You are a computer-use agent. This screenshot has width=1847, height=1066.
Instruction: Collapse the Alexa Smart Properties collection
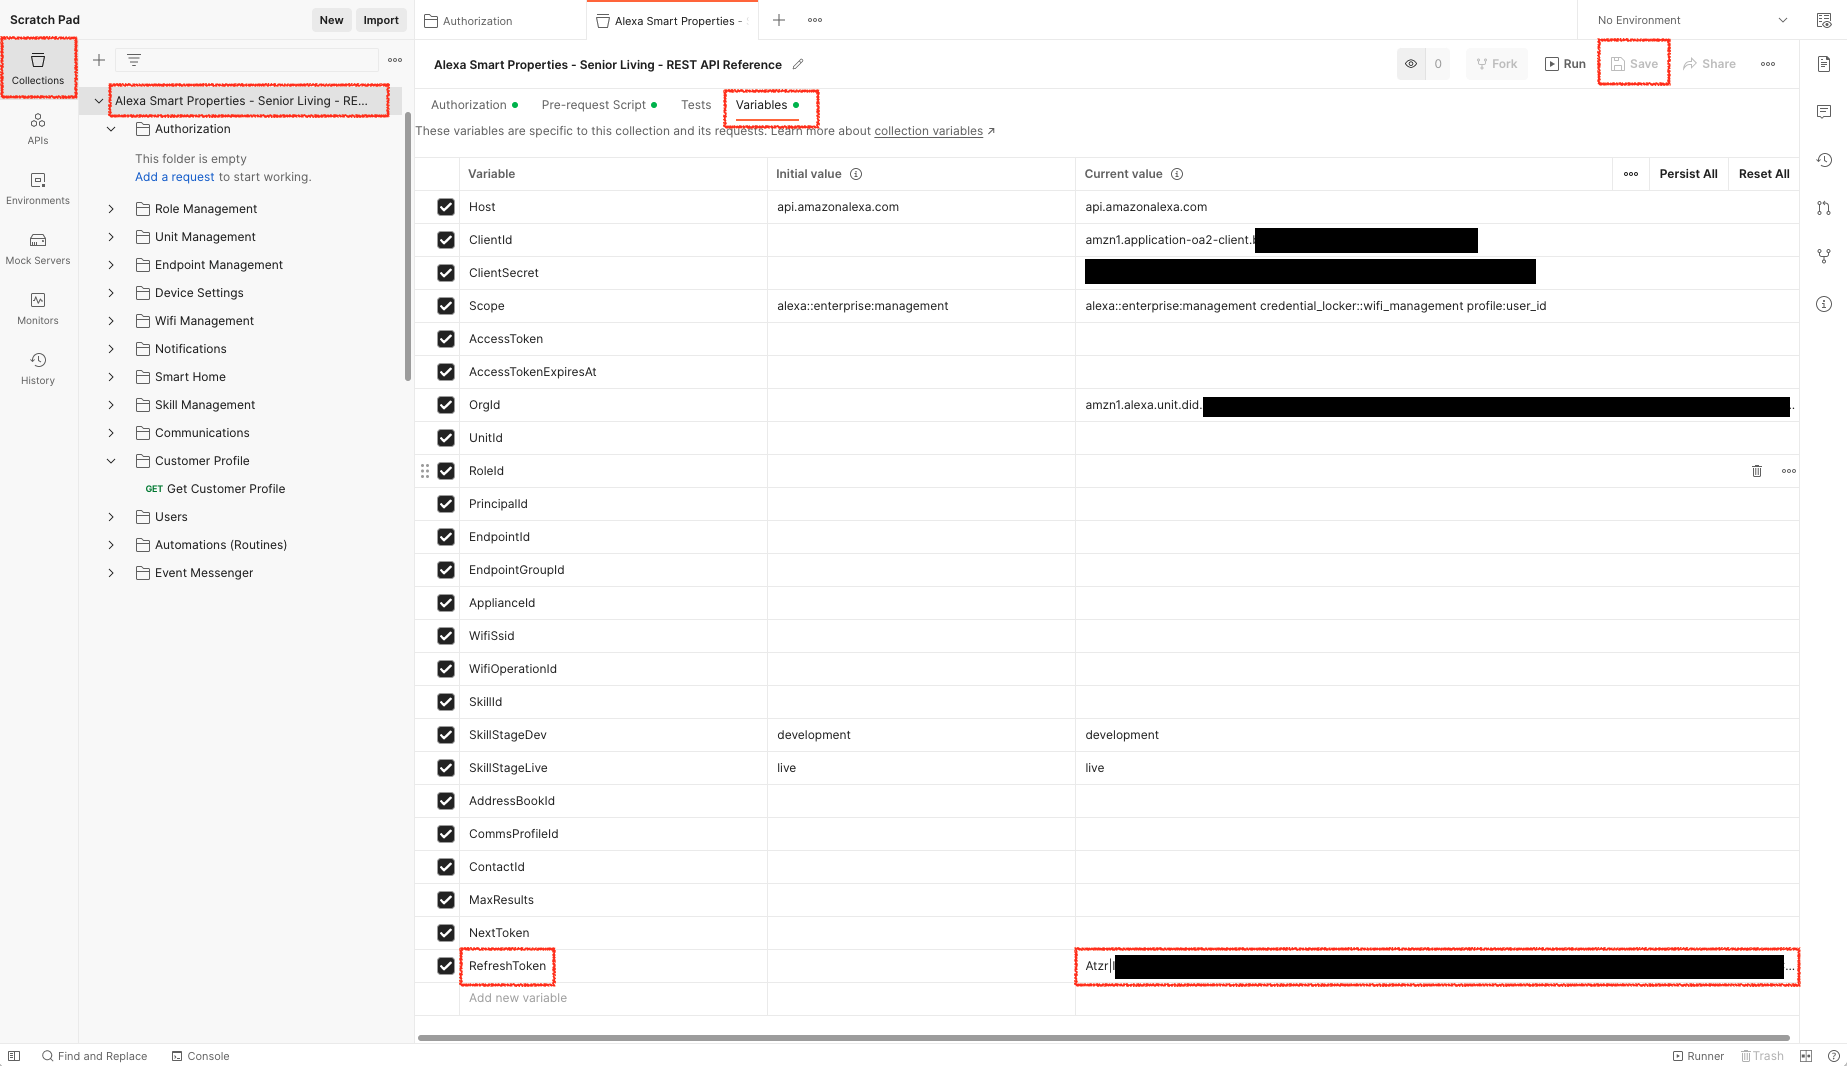click(x=98, y=101)
